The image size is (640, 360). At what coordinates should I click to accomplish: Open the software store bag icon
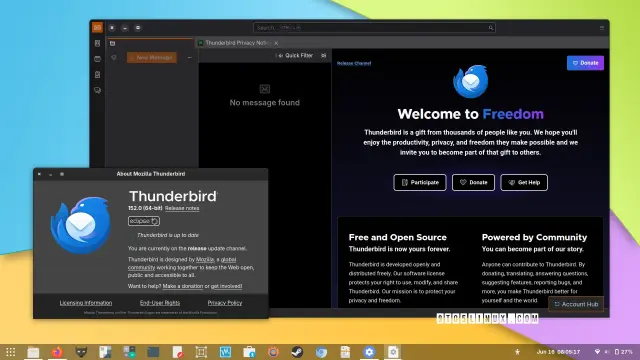click(249, 352)
